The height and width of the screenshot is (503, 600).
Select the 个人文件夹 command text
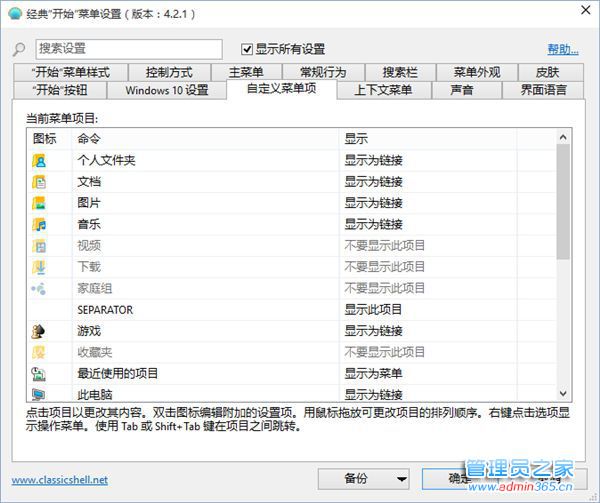click(x=106, y=160)
